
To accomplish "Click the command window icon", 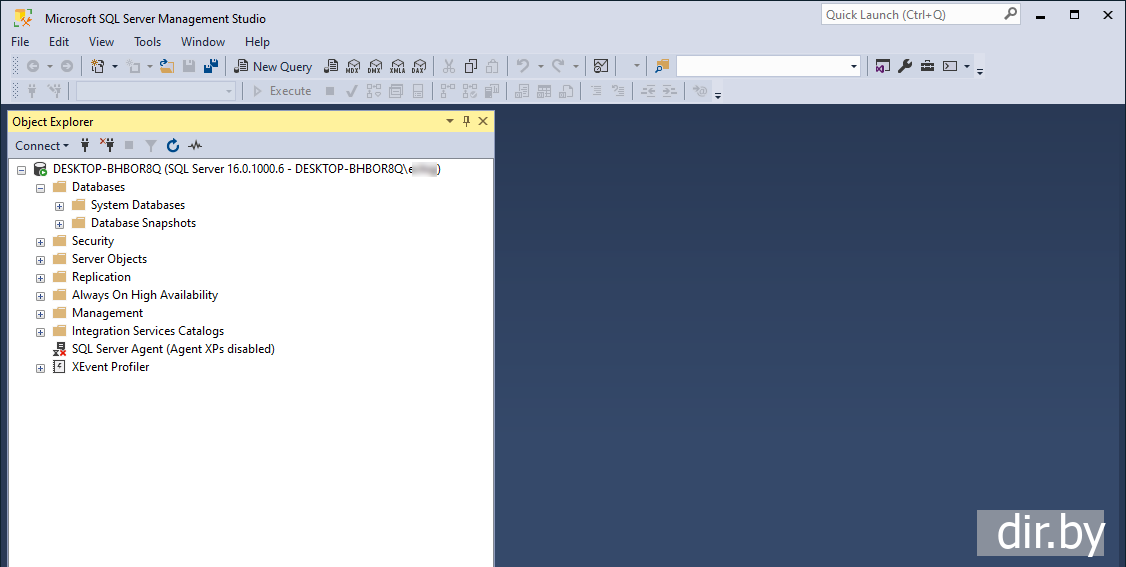I will coord(950,66).
